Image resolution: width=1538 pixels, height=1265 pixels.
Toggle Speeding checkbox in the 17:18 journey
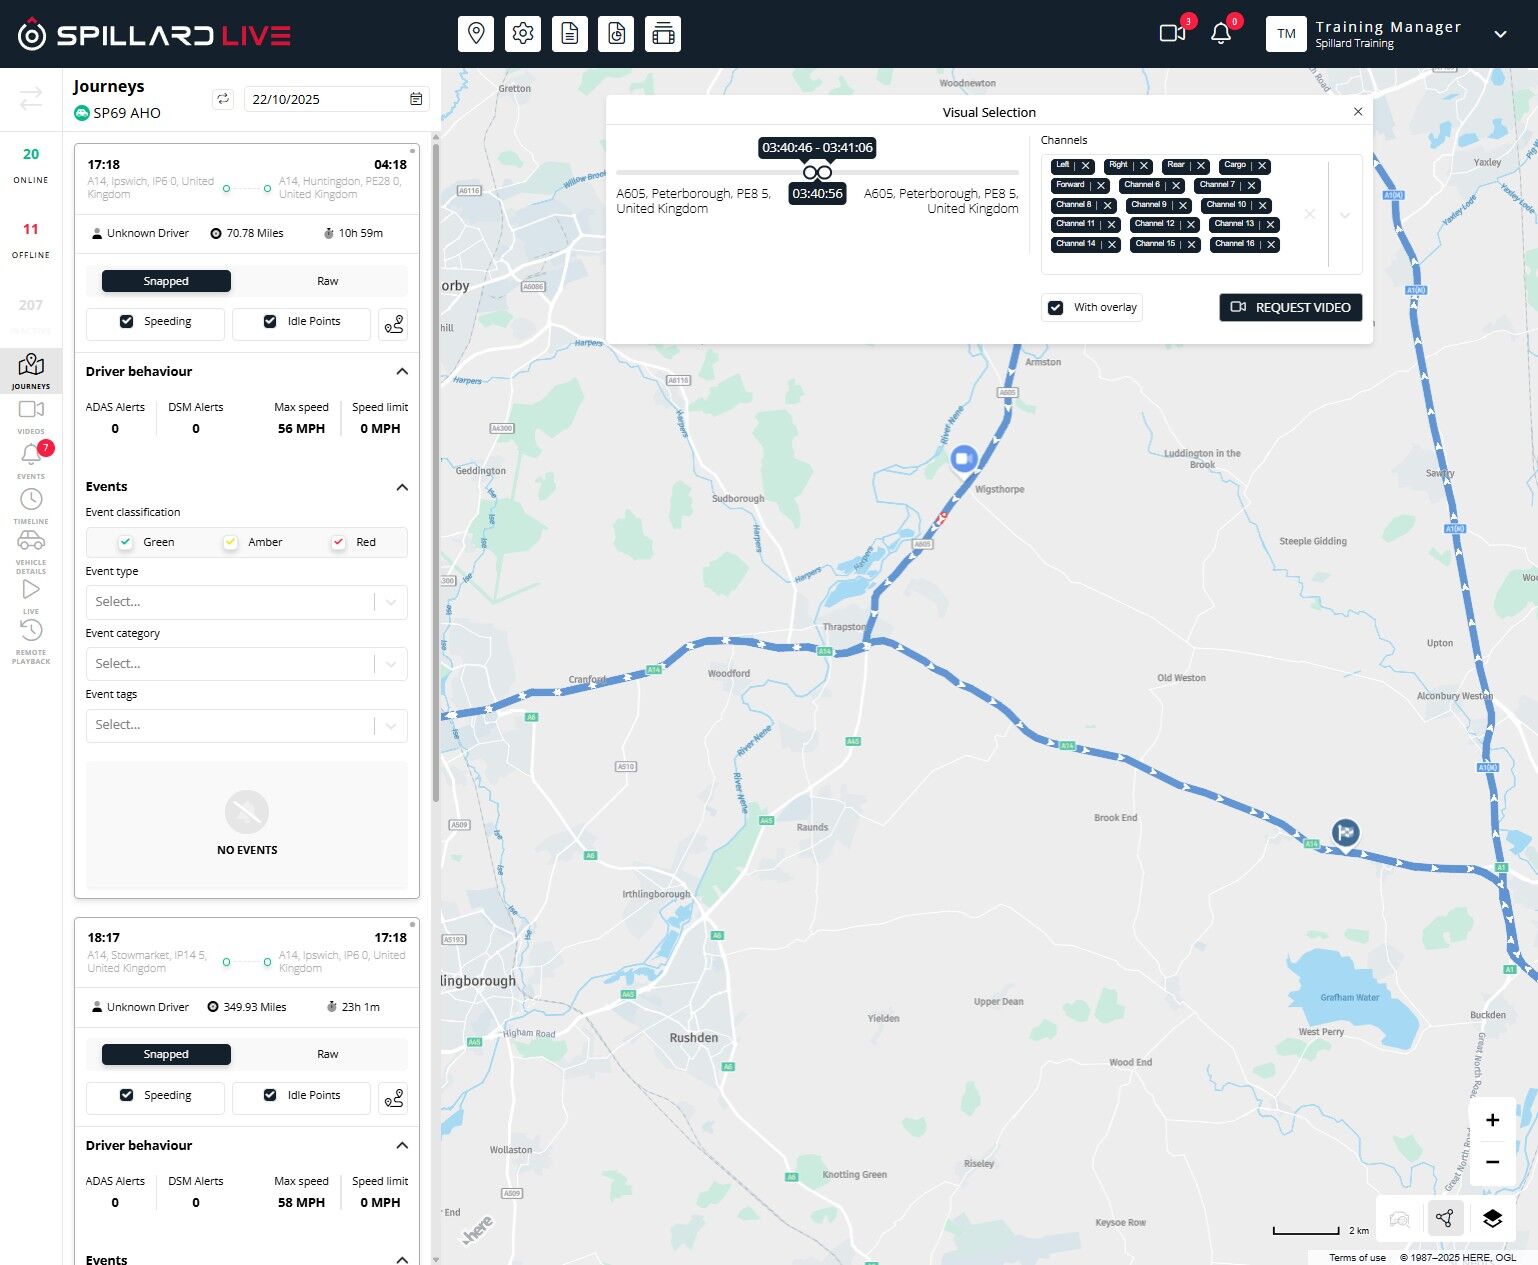126,321
